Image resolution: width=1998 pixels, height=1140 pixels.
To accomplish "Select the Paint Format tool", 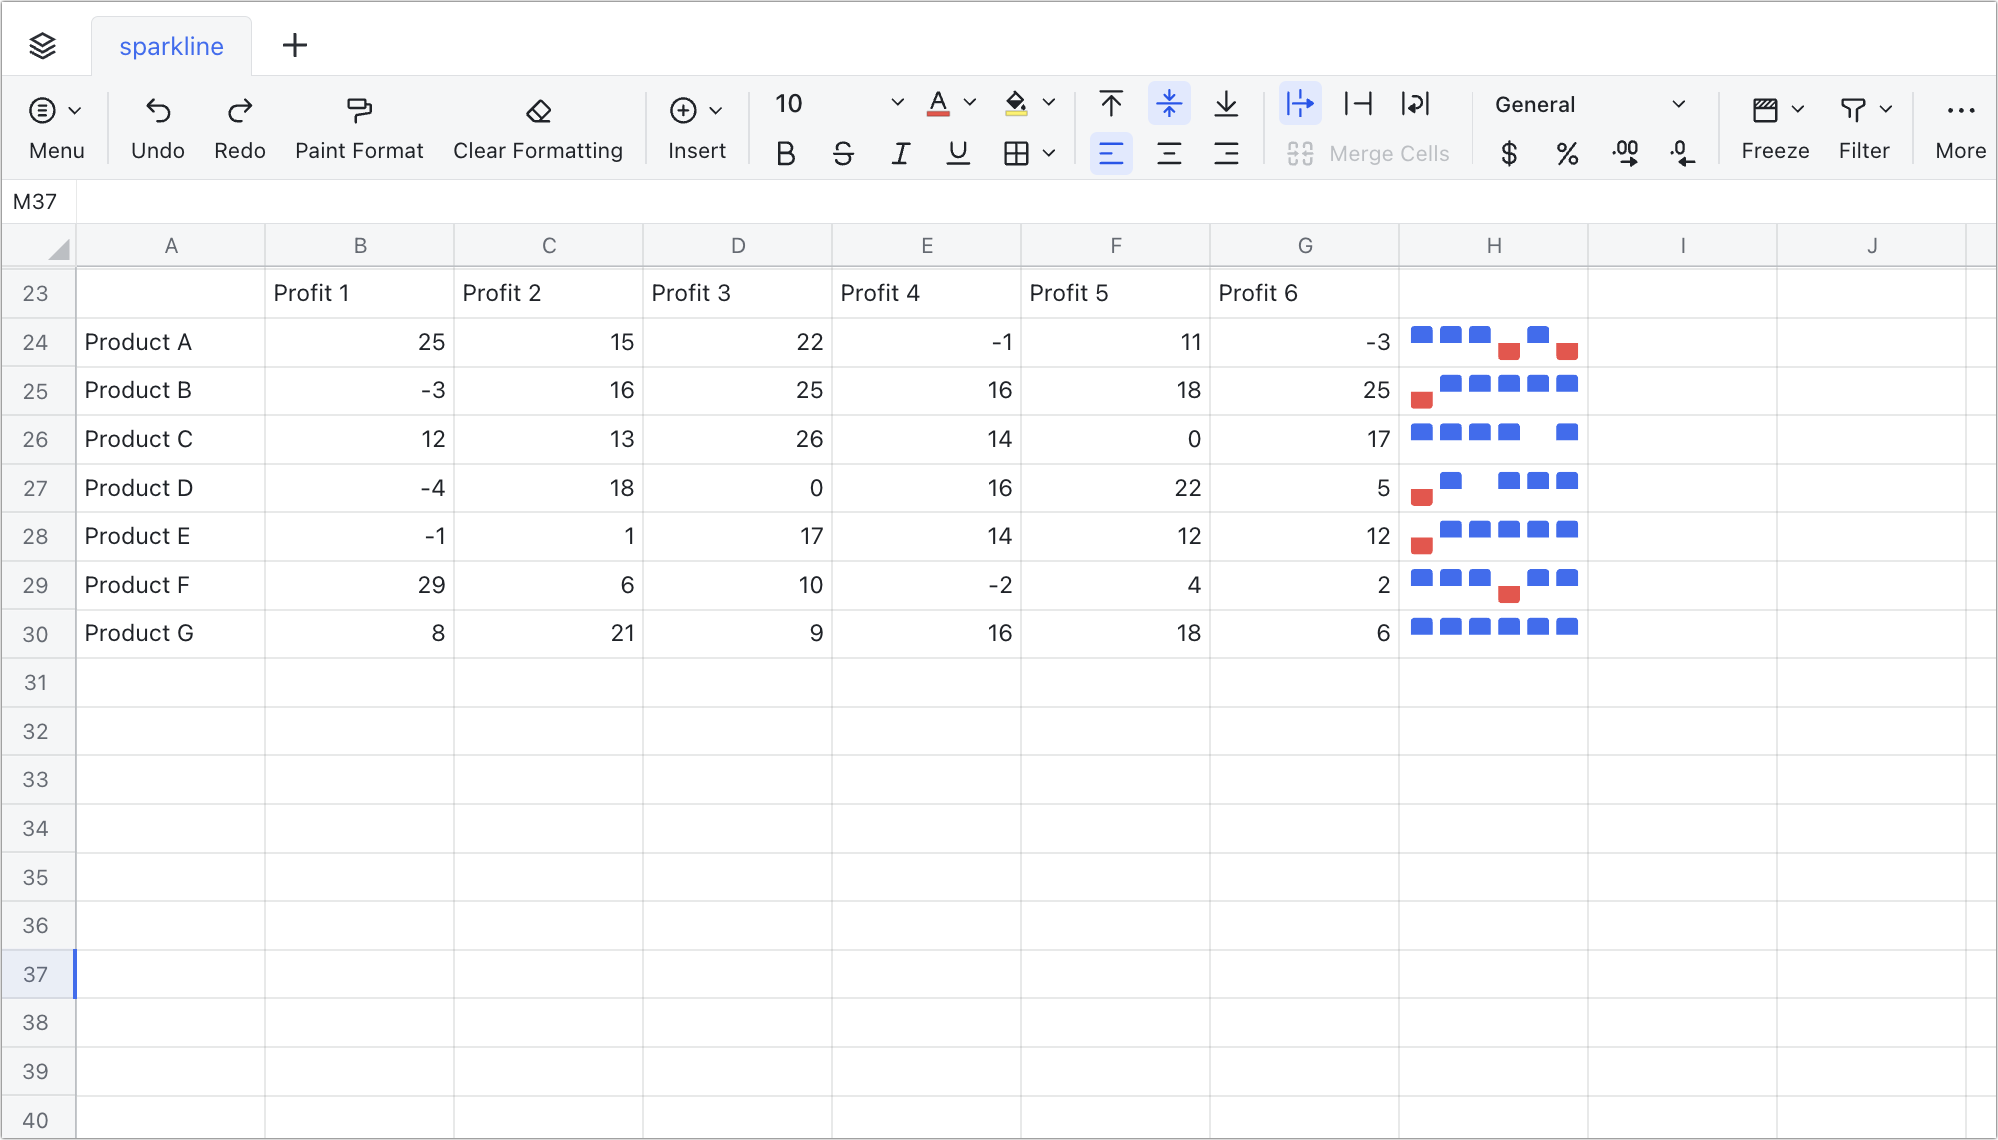I will (358, 126).
